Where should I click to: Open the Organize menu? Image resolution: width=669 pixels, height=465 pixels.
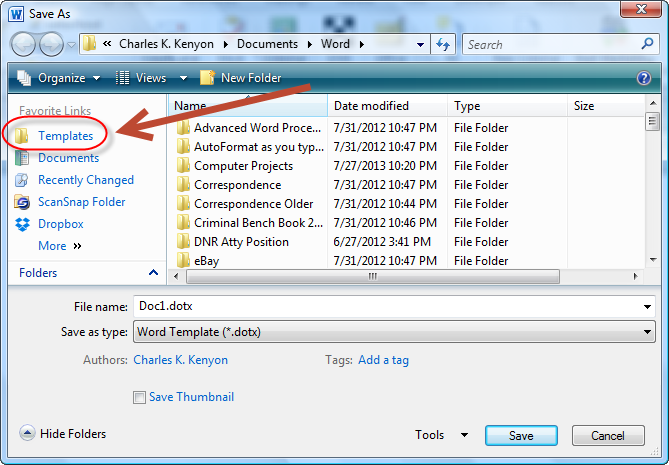(59, 78)
